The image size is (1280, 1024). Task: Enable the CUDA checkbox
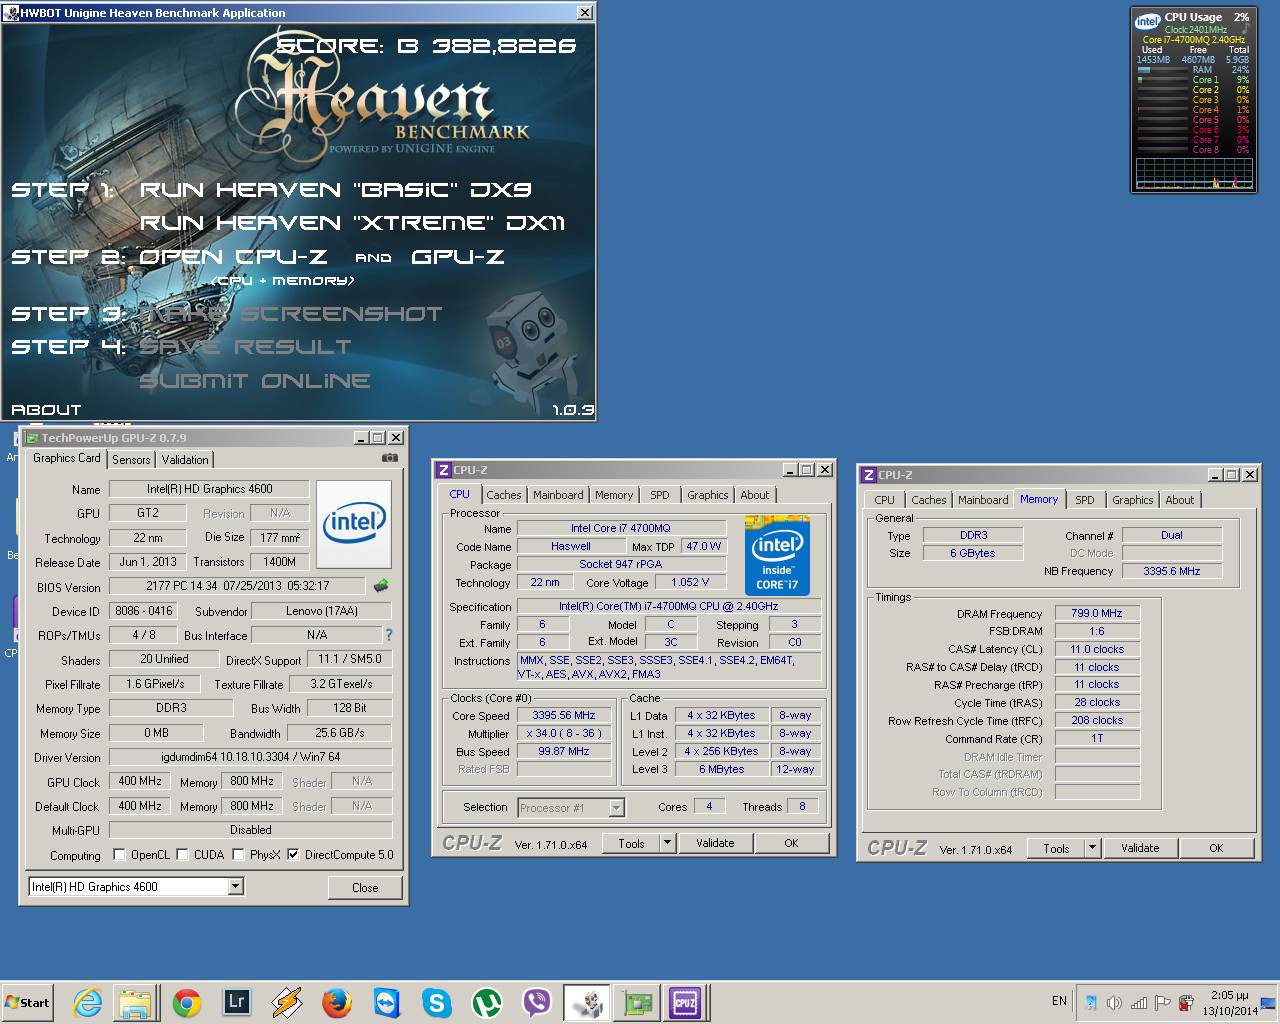[x=183, y=854]
